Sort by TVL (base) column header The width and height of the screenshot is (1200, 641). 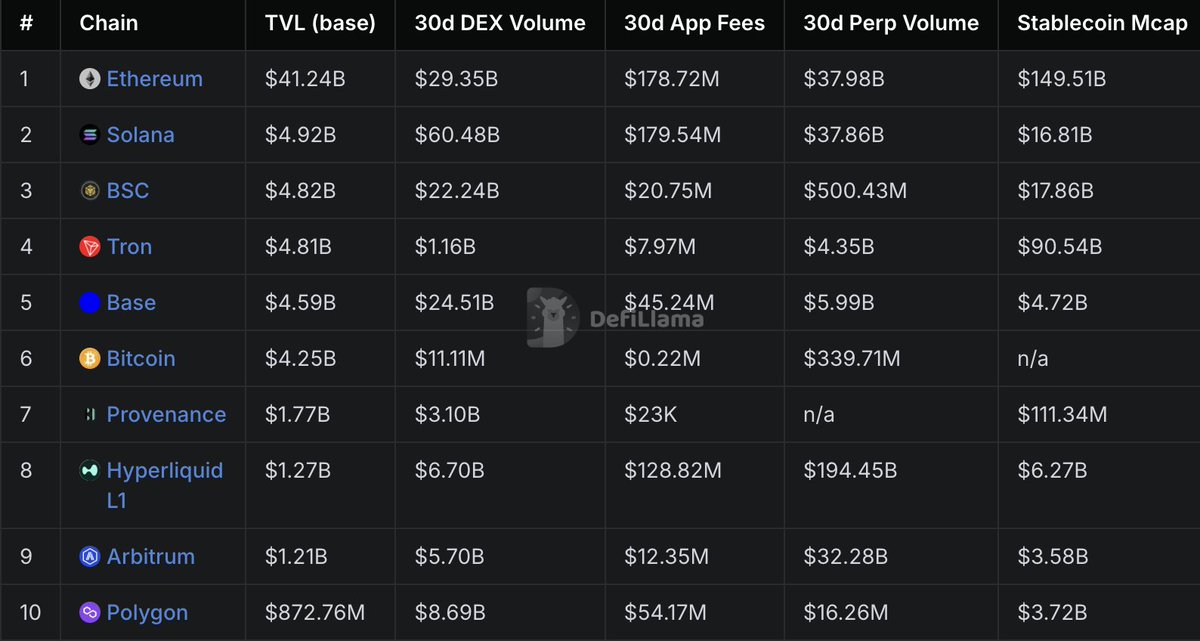tap(320, 24)
